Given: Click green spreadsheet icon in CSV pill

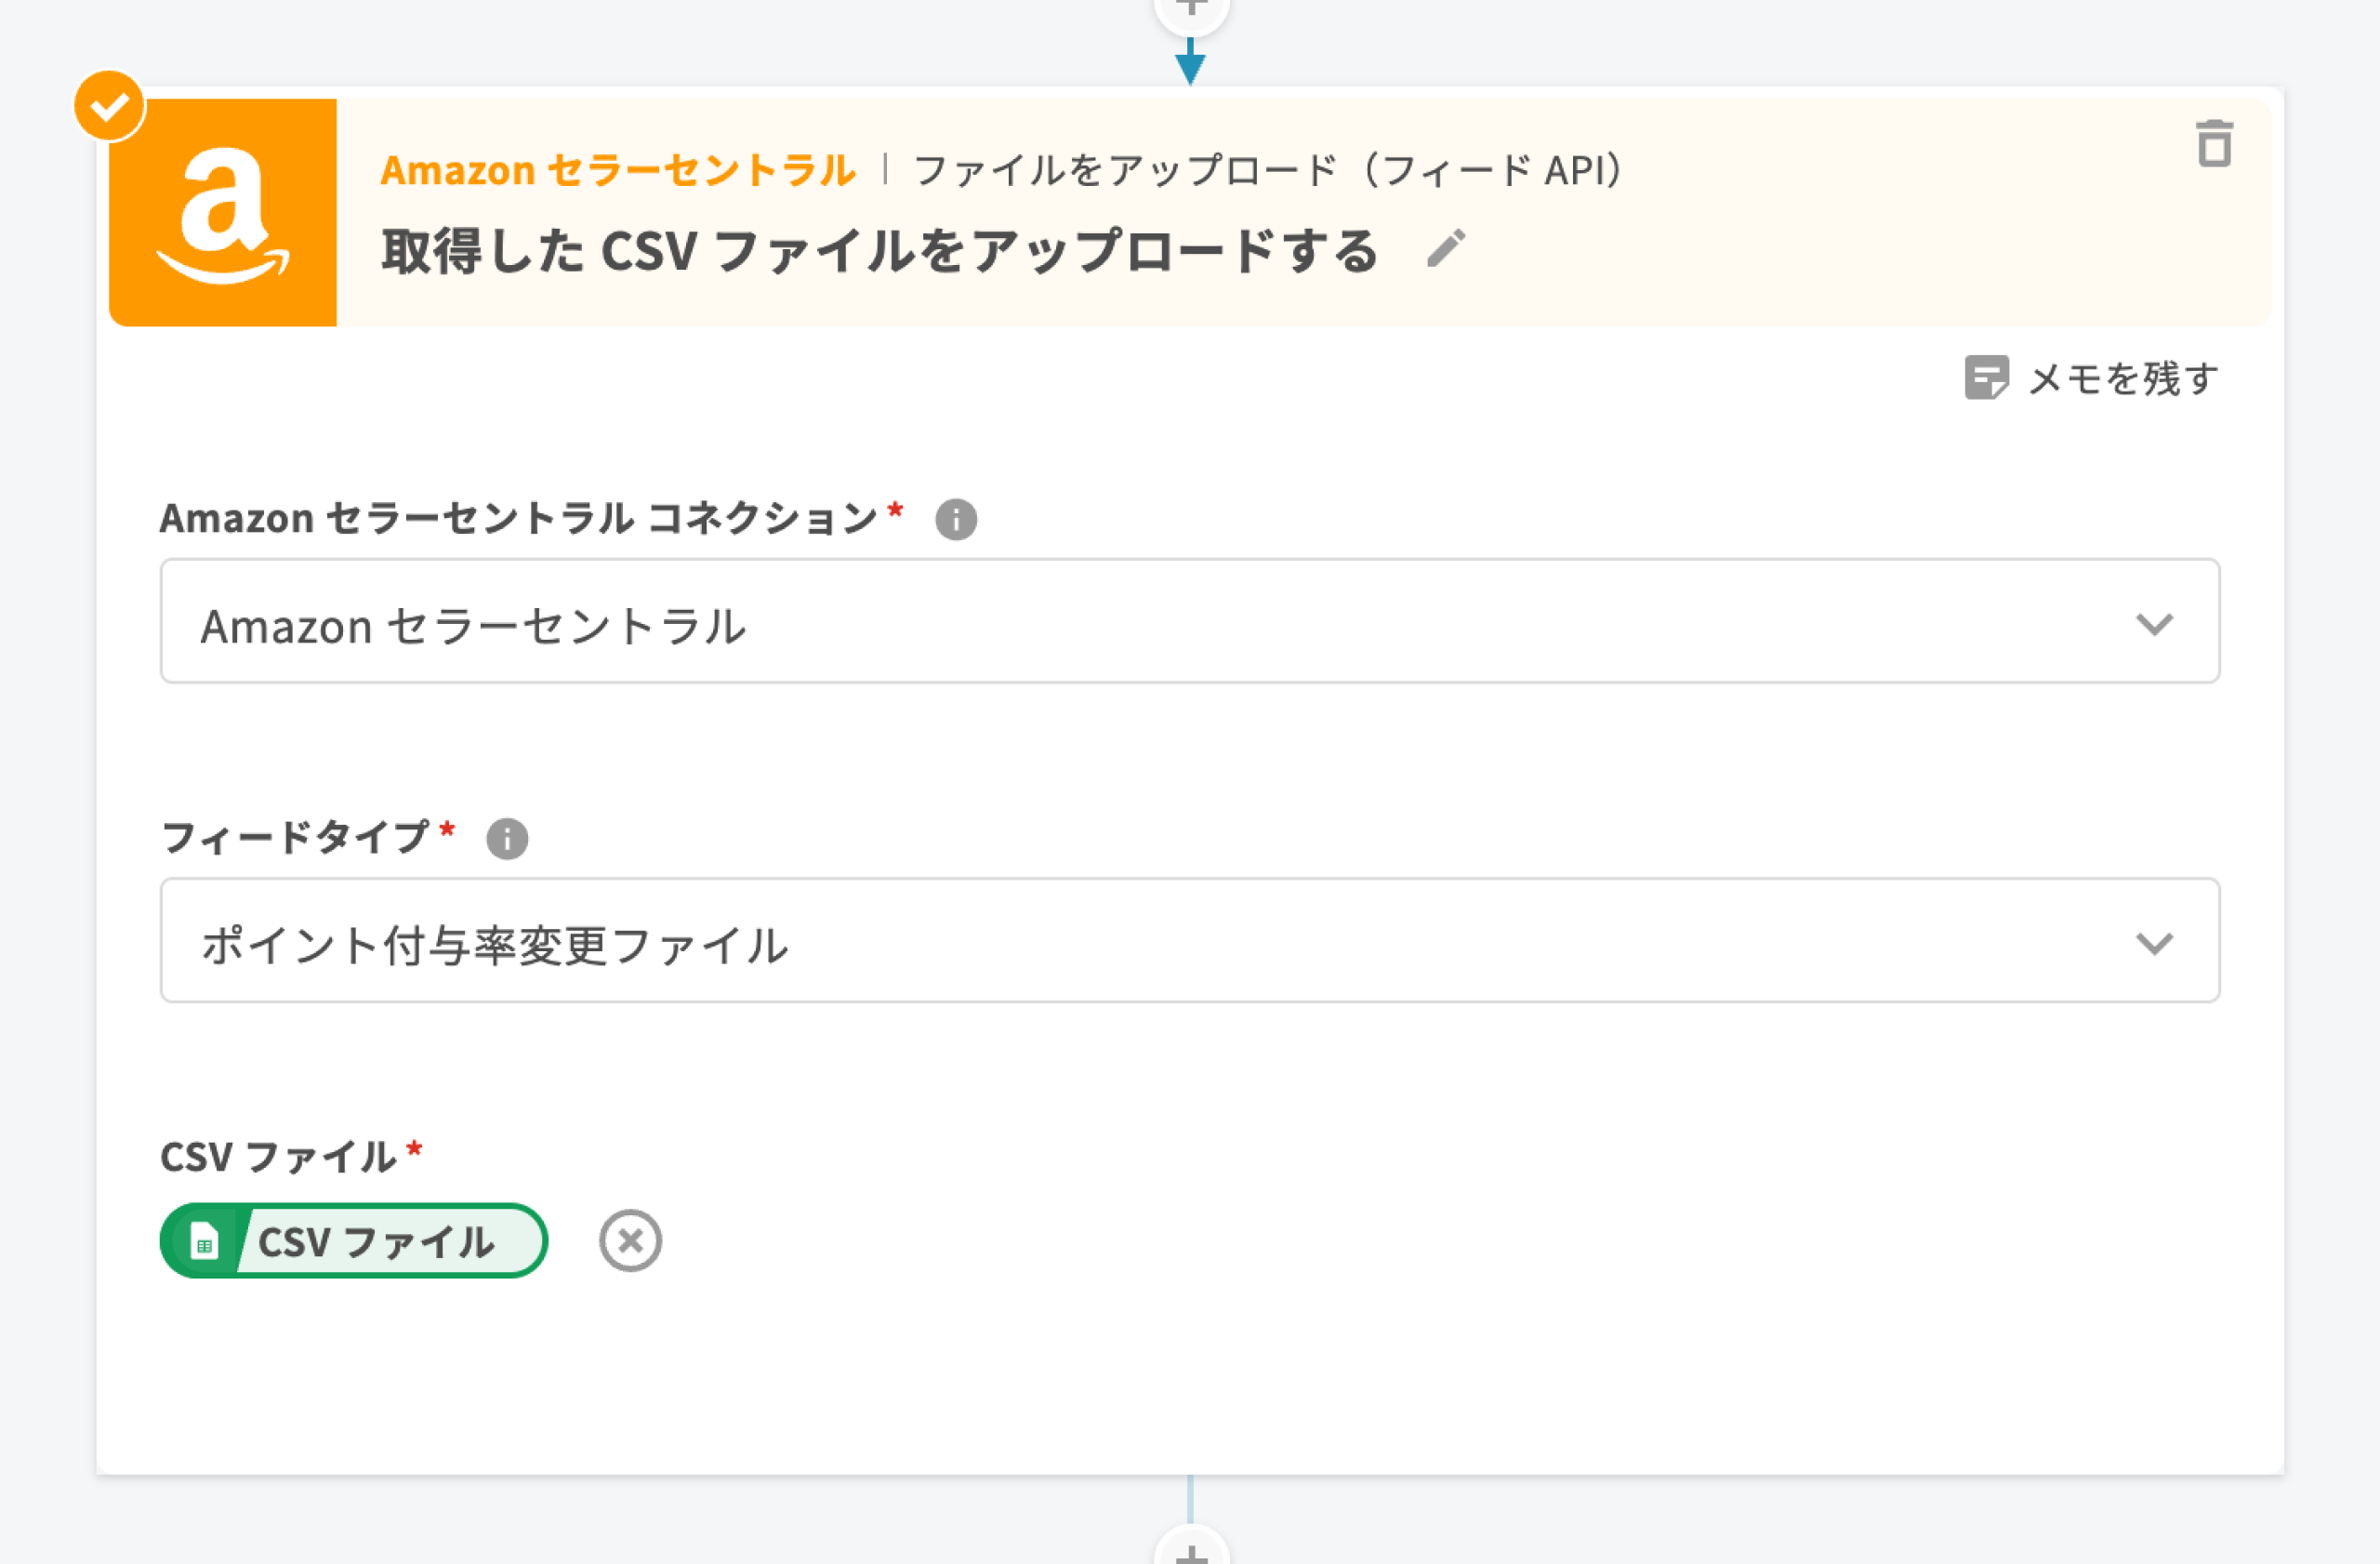Looking at the screenshot, I should coord(205,1242).
